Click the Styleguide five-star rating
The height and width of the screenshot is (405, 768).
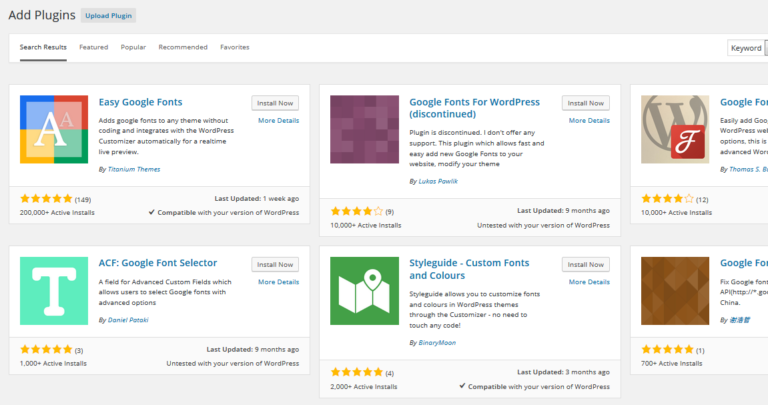[356, 373]
